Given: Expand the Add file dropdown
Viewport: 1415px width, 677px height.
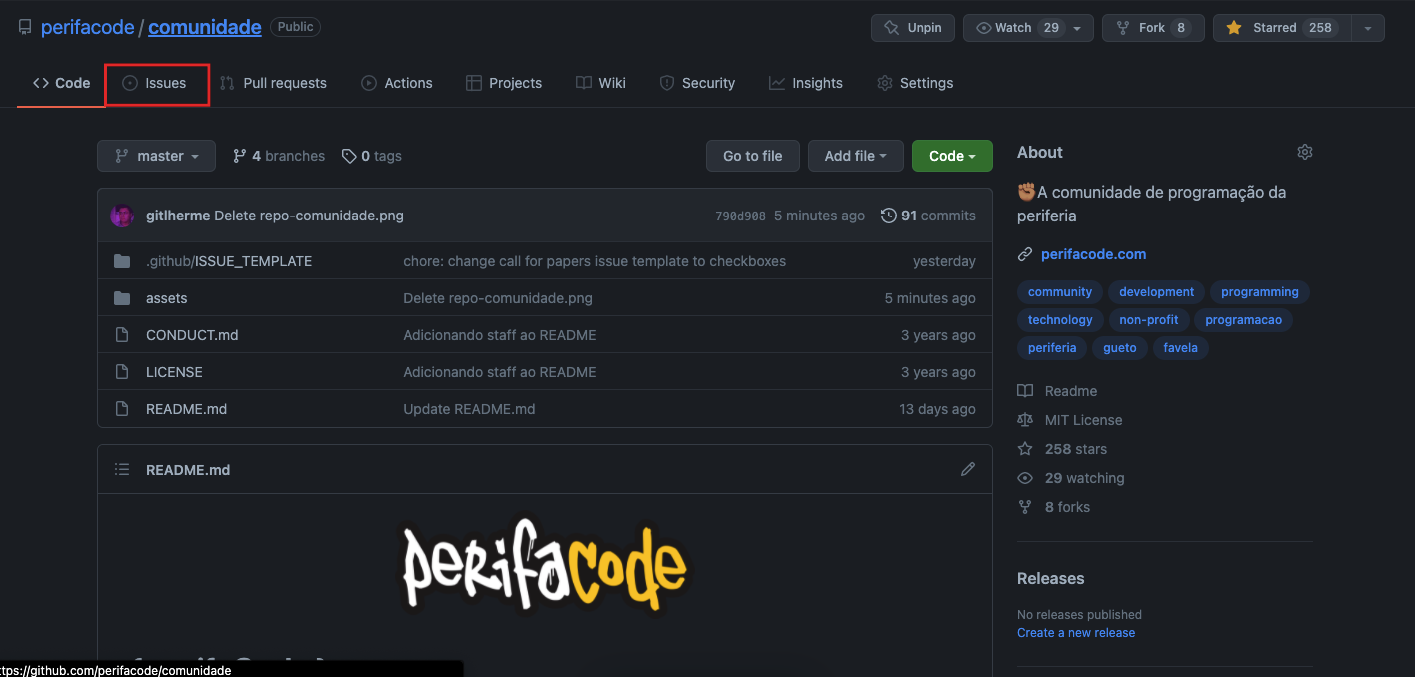Looking at the screenshot, I should click(x=856, y=156).
